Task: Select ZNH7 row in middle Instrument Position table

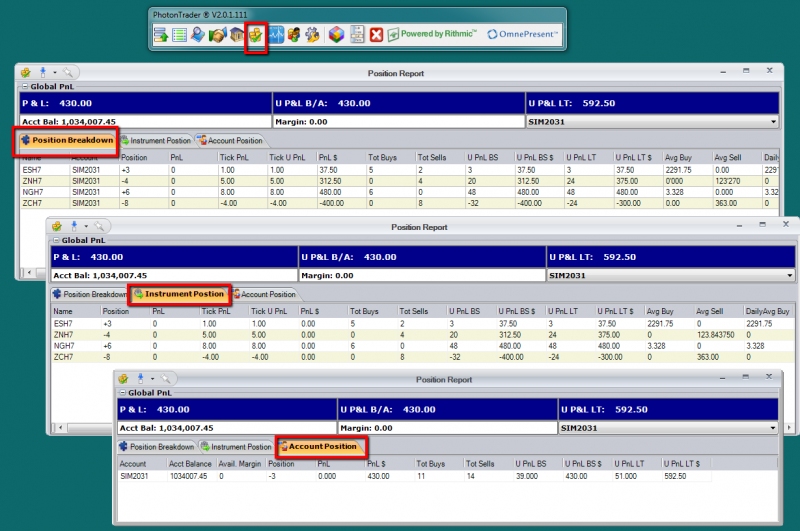Action: 422,335
